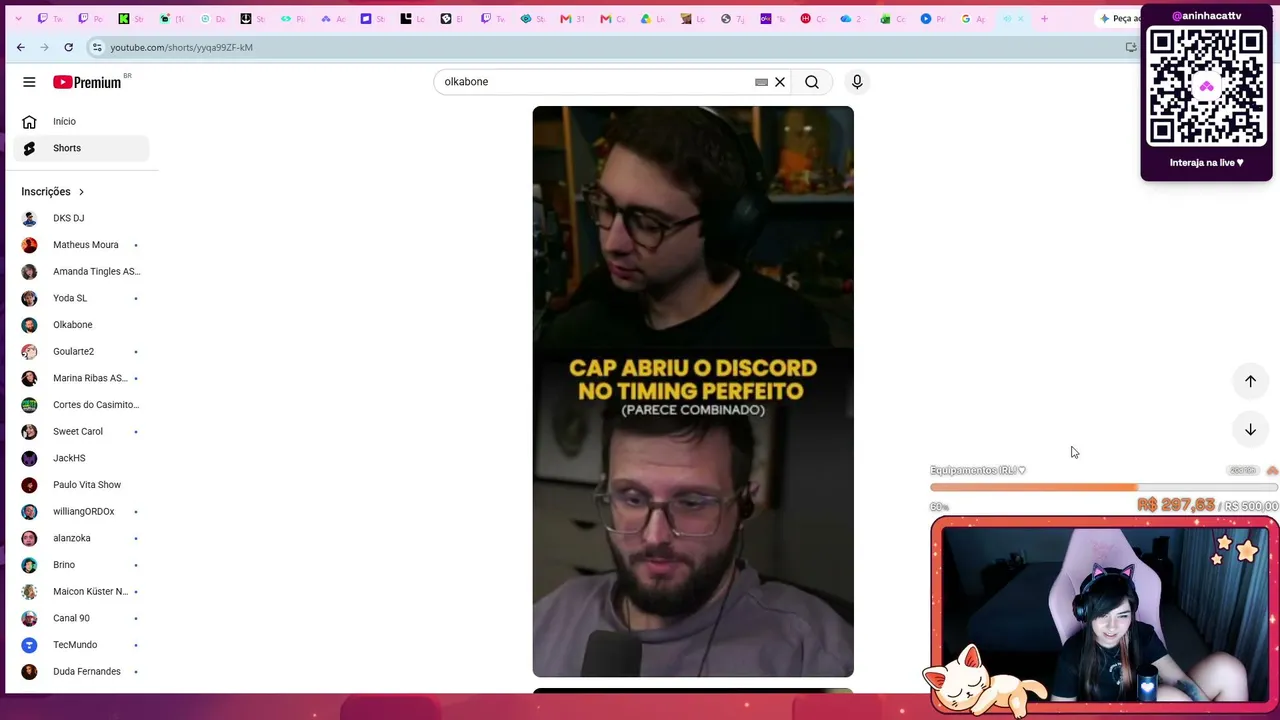Open JackHS channel
1280x720 pixels.
(x=82, y=458)
